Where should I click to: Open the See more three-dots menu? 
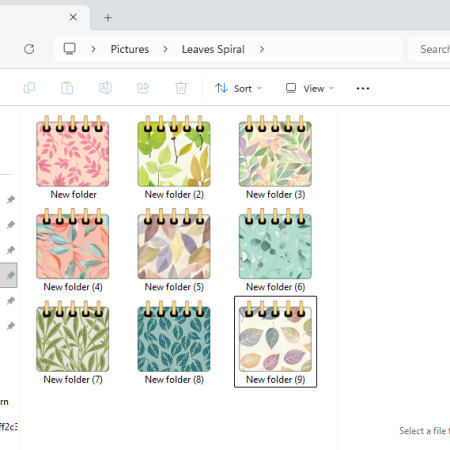pyautogui.click(x=363, y=88)
